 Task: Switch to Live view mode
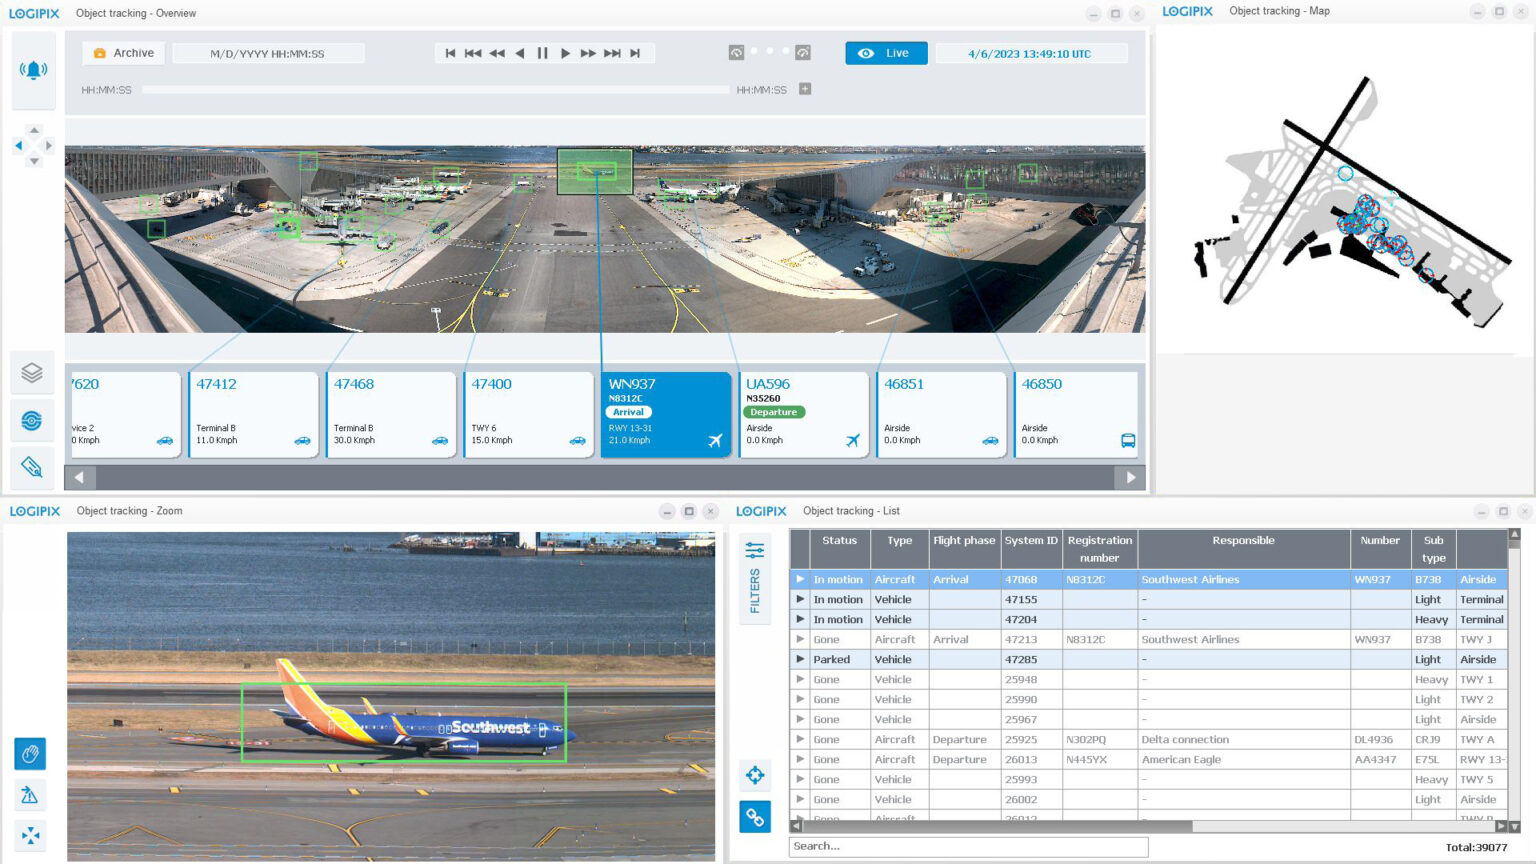point(885,52)
